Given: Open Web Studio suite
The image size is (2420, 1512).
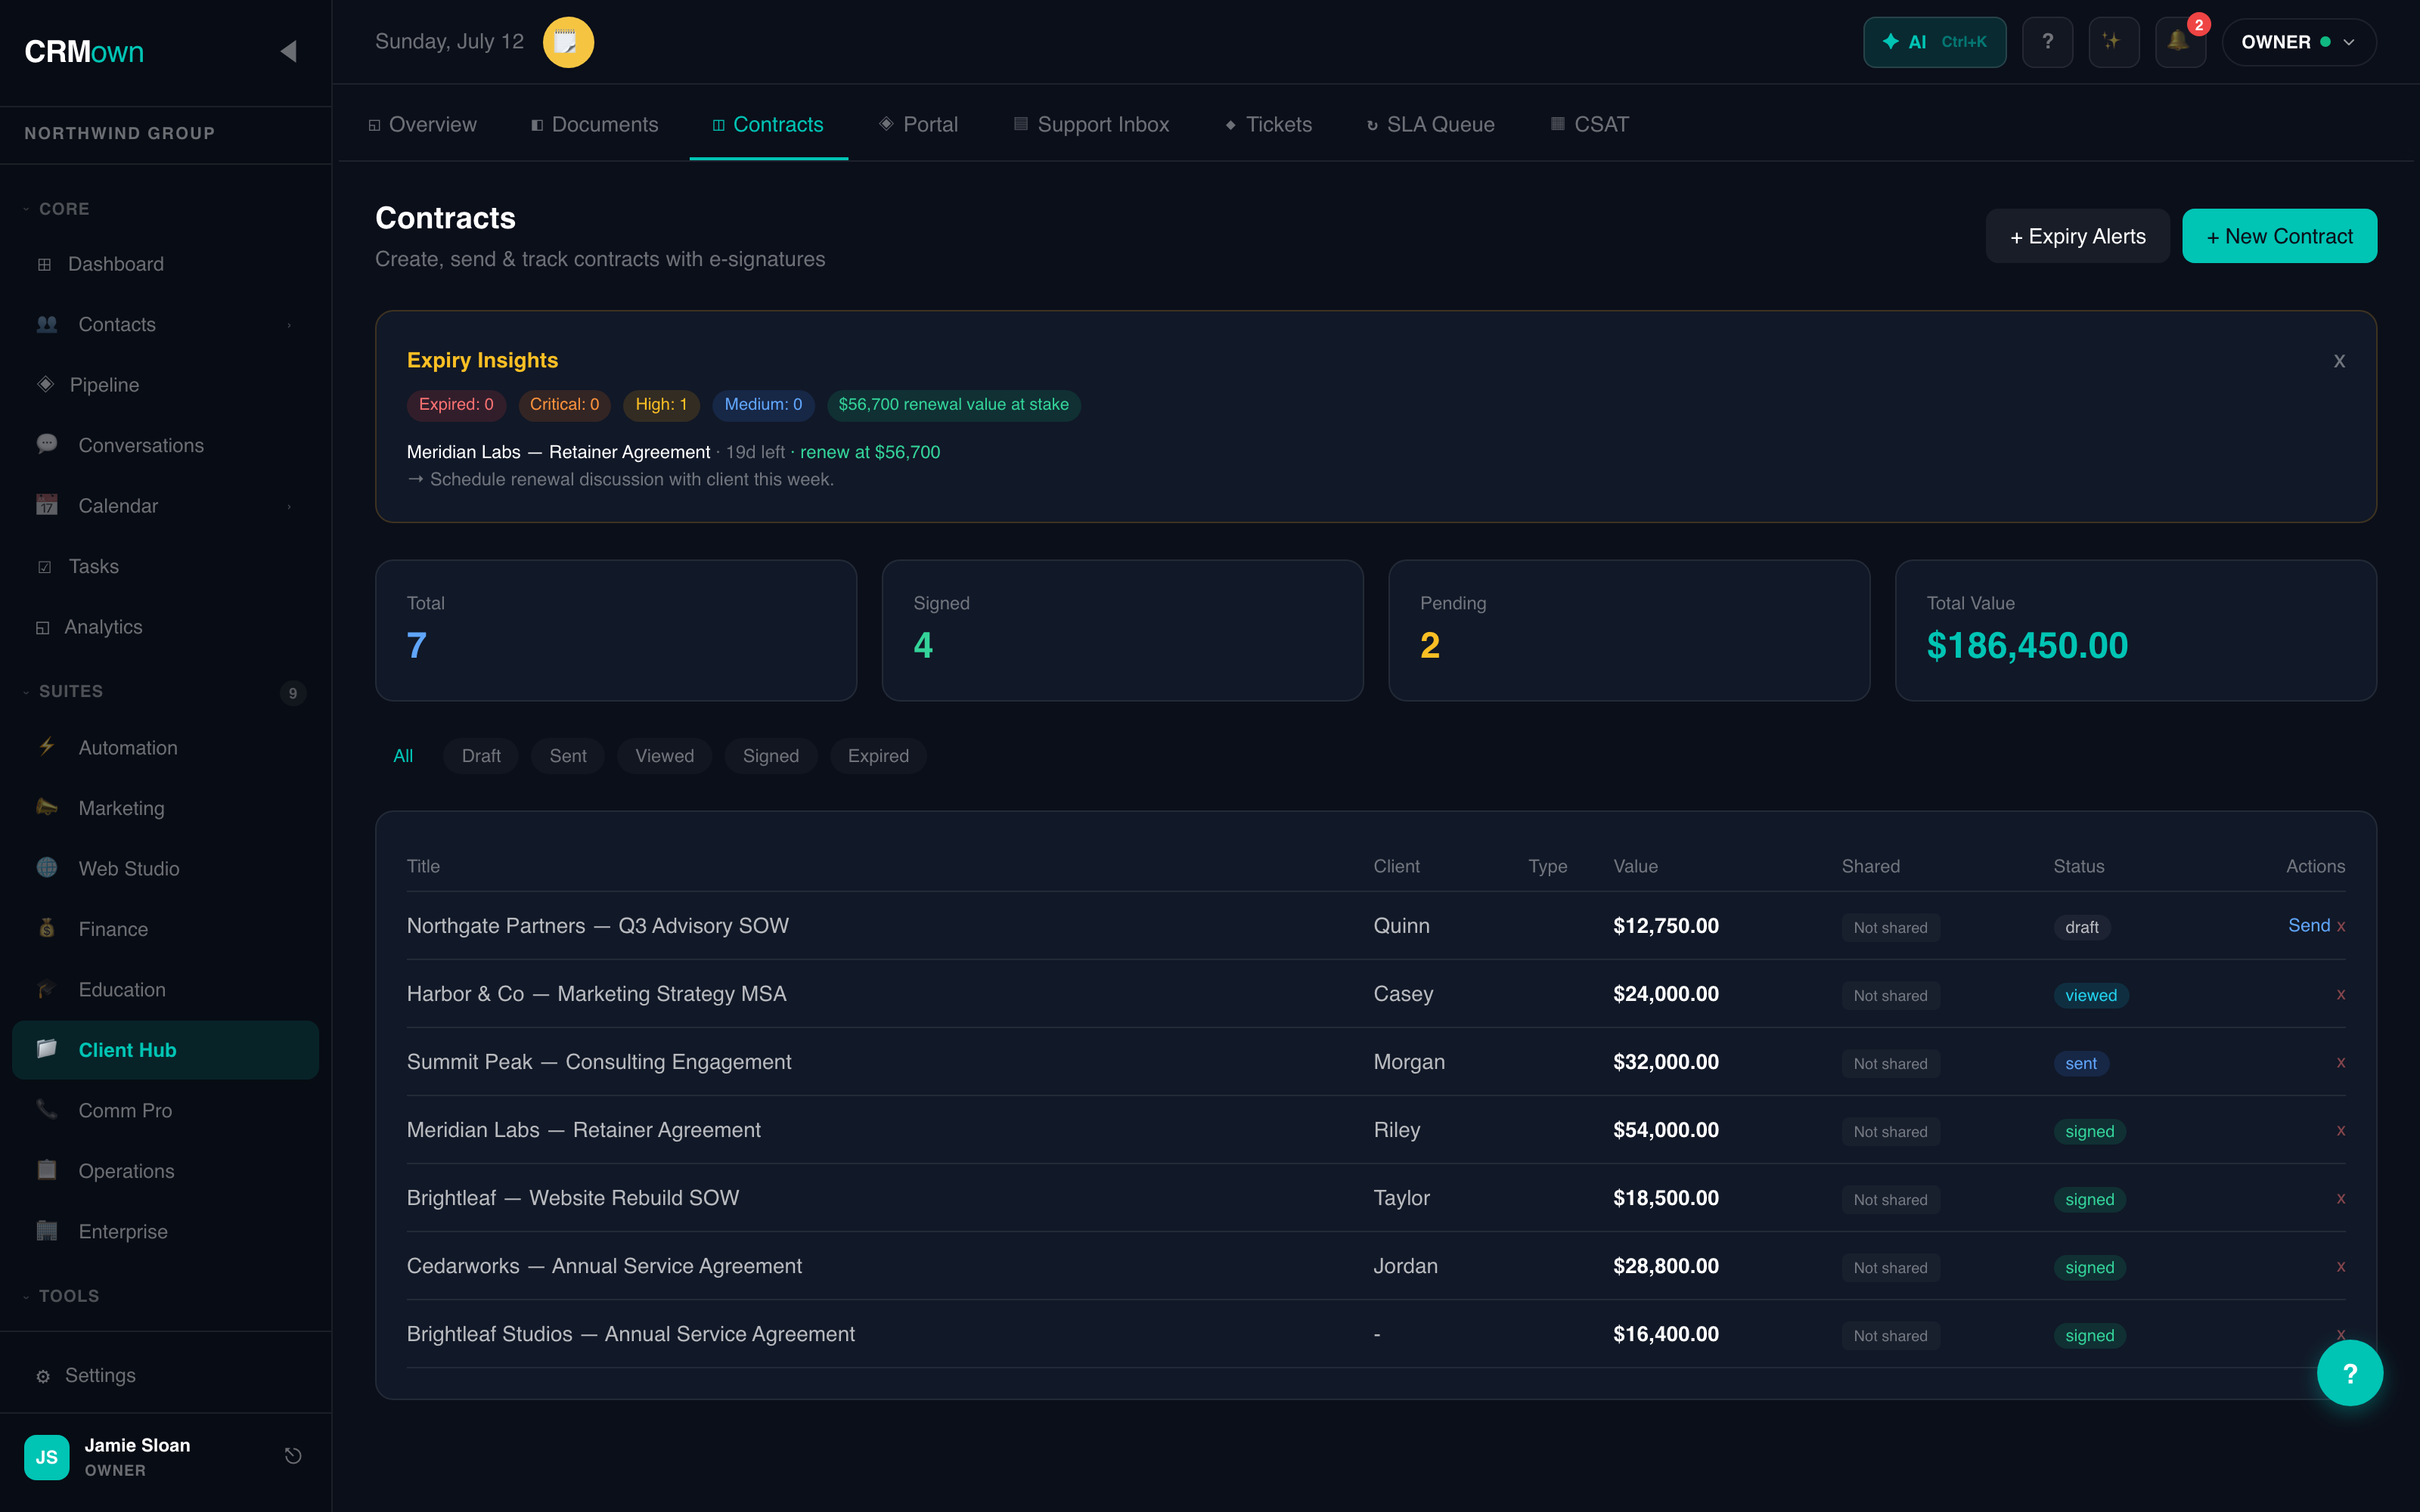Looking at the screenshot, I should click(165, 868).
